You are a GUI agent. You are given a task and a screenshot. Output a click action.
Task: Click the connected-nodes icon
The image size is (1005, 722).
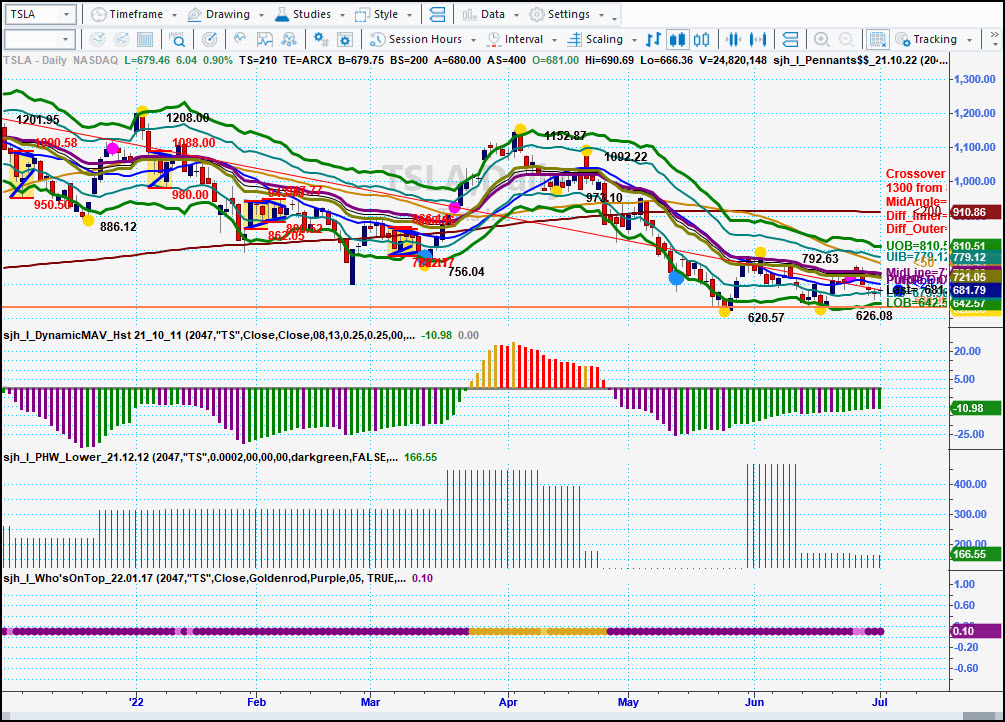pos(289,40)
